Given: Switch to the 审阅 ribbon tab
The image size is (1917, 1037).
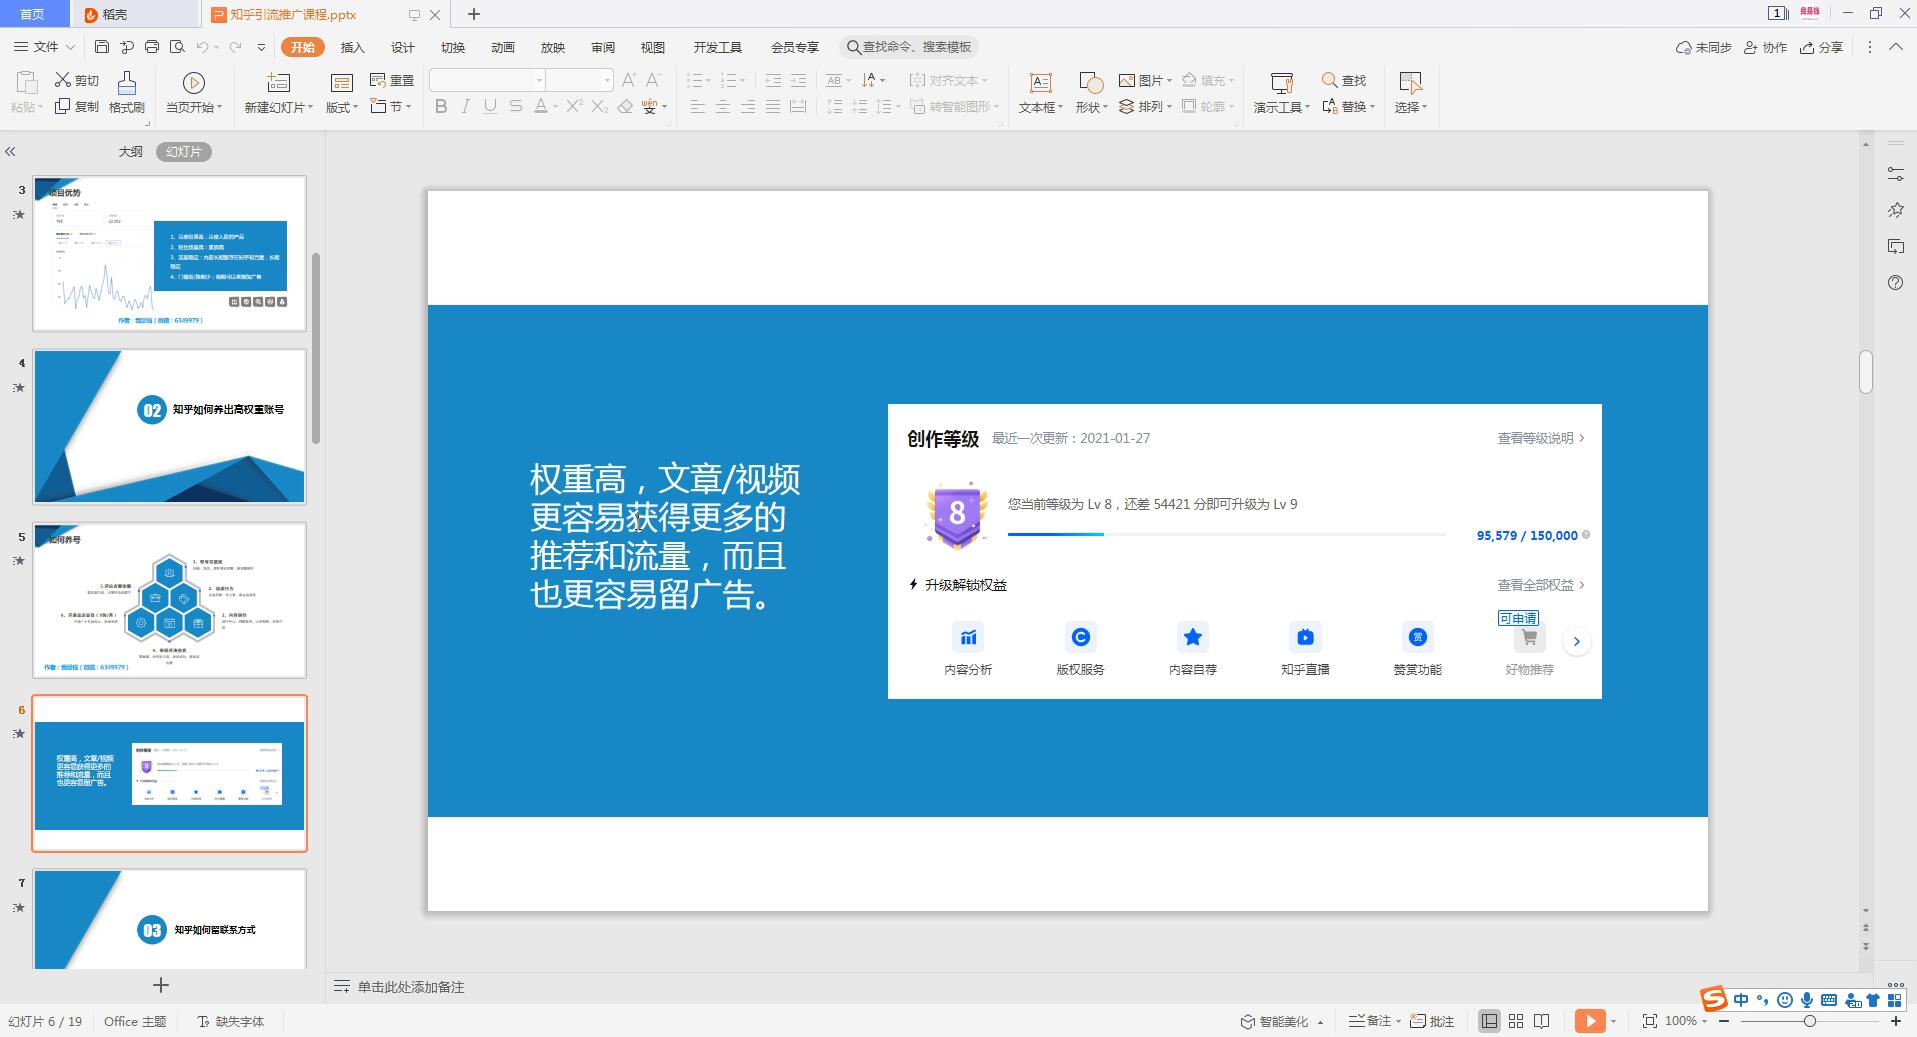Looking at the screenshot, I should tap(603, 47).
